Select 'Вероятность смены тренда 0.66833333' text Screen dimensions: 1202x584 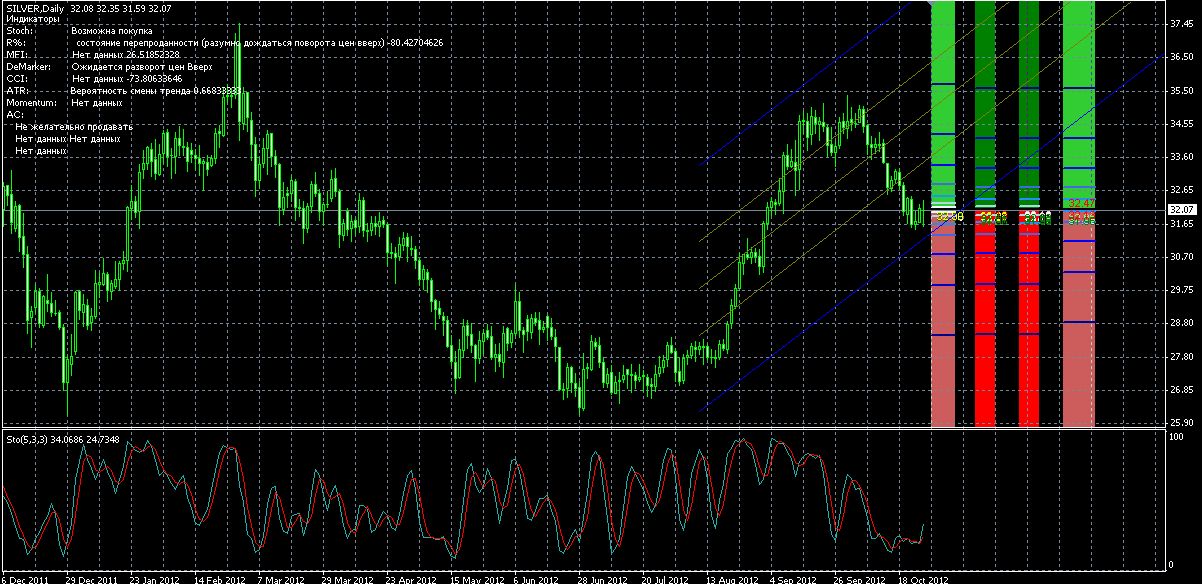[x=155, y=91]
